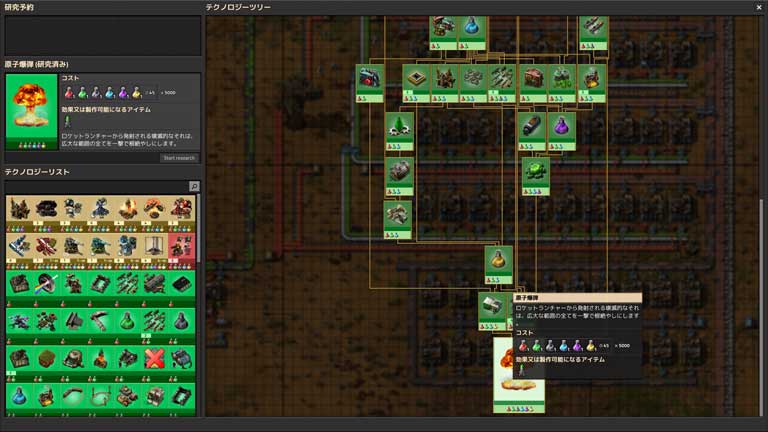Select the tank technology in bottom list row

[127, 398]
